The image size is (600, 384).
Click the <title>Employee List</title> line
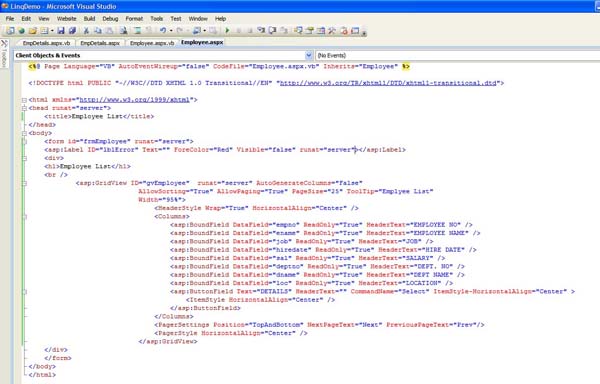pos(99,116)
